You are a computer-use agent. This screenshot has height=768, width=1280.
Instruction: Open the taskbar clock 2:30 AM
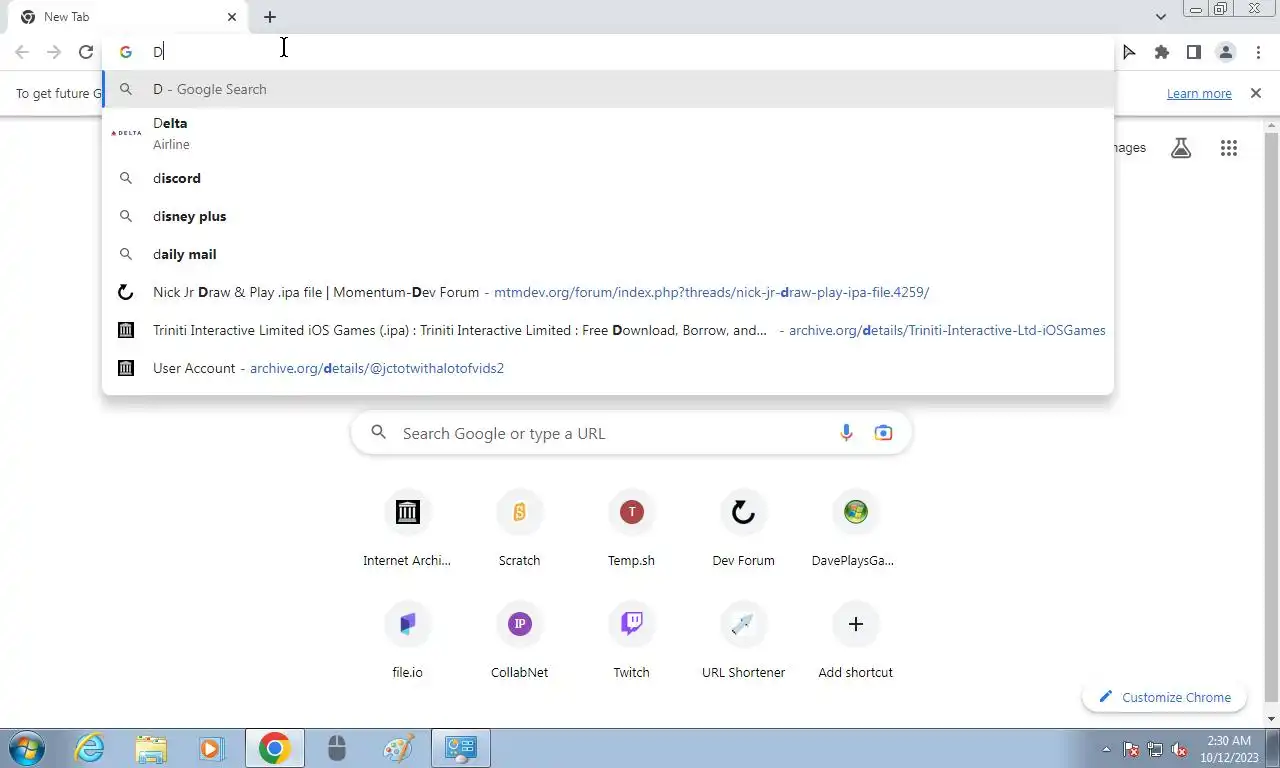tap(1229, 748)
